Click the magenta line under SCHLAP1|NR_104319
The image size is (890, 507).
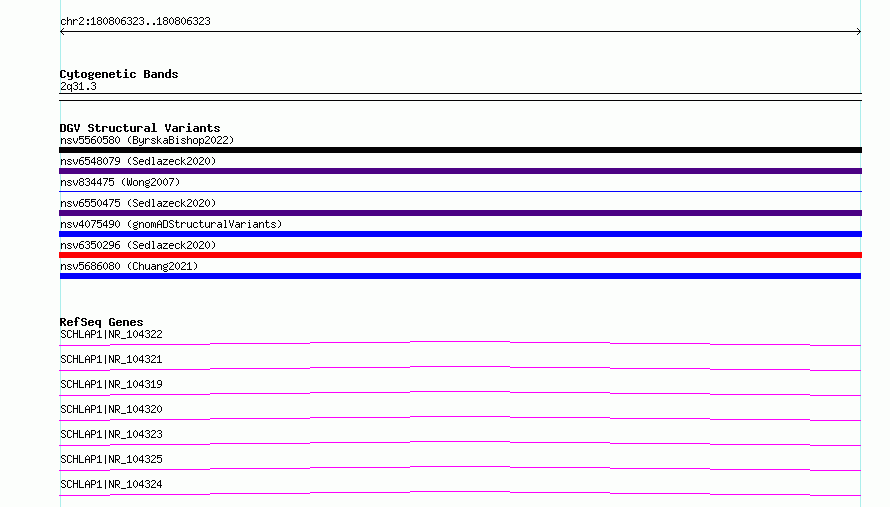click(460, 392)
